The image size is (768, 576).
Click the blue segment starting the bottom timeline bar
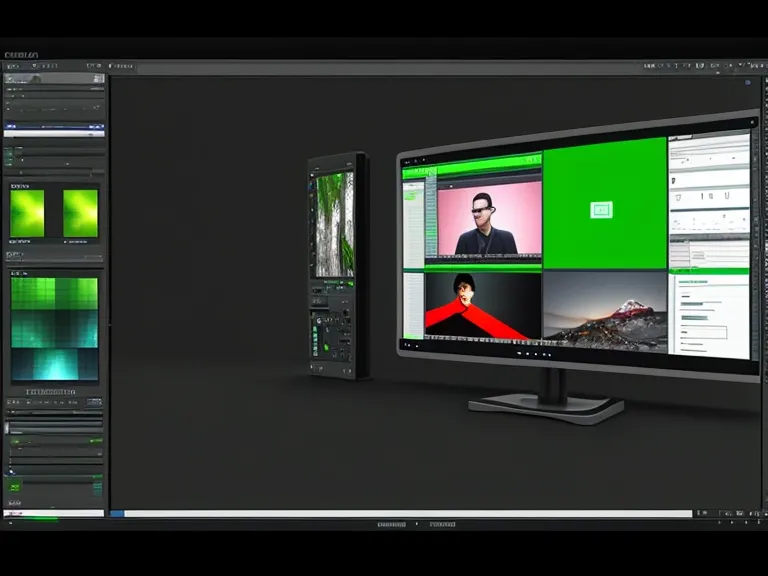pyautogui.click(x=117, y=514)
